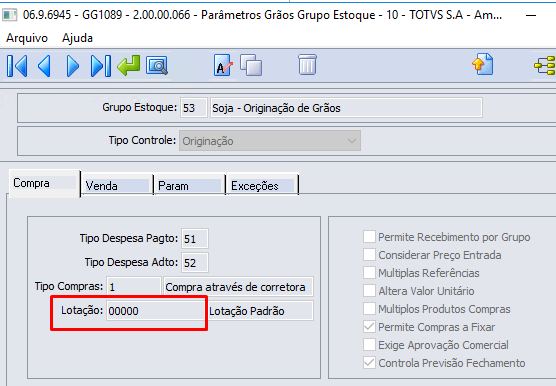Open the Arquivo menu
The image size is (556, 386).
27,38
